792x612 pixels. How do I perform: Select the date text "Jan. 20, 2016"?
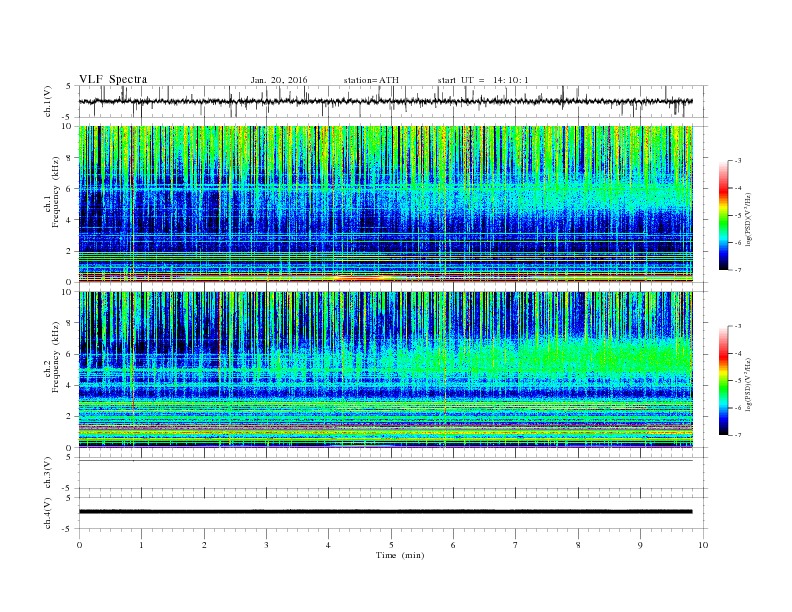pyautogui.click(x=279, y=80)
